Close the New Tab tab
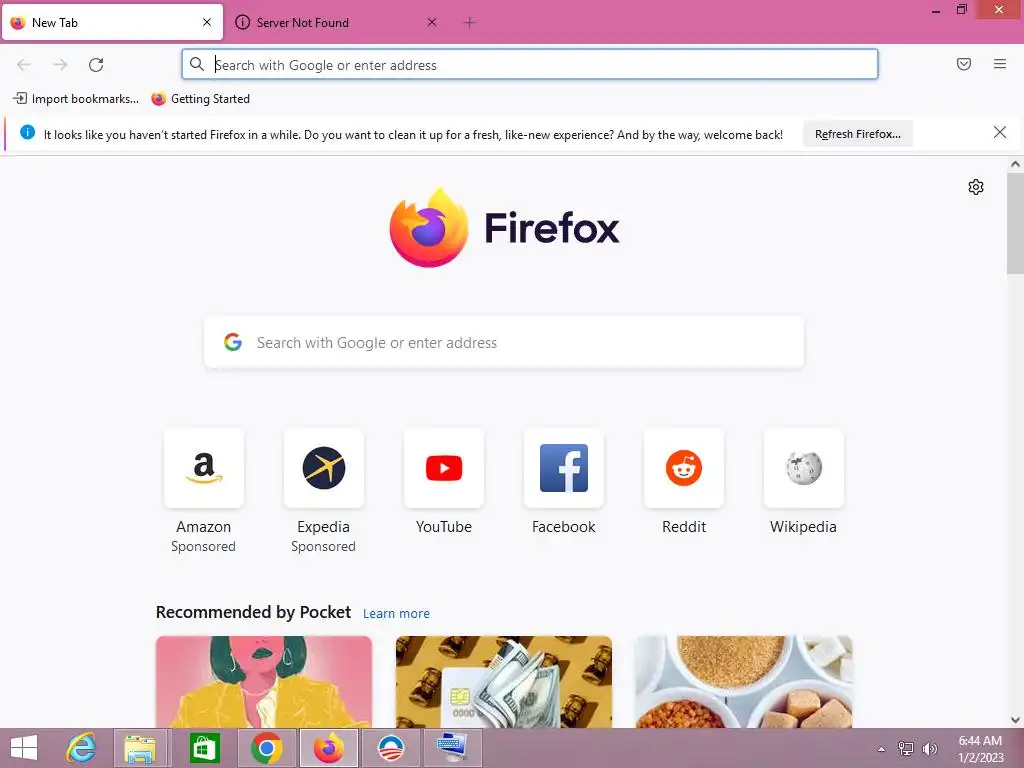Screen dimensions: 1024x768 click(x=207, y=22)
